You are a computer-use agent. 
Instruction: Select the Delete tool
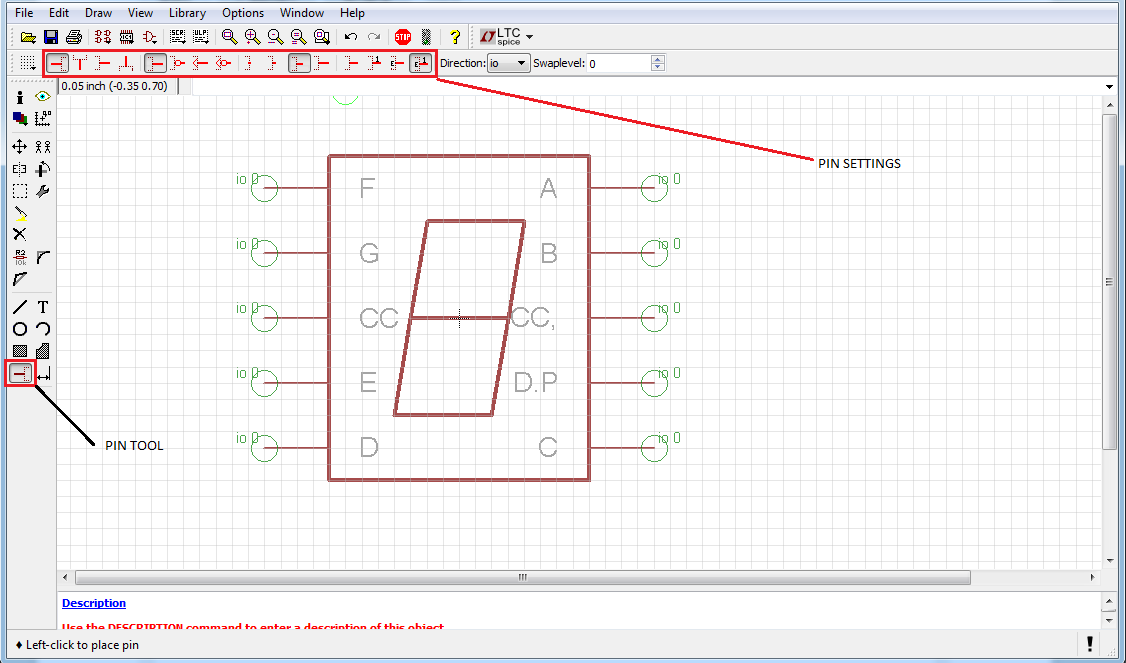point(19,233)
